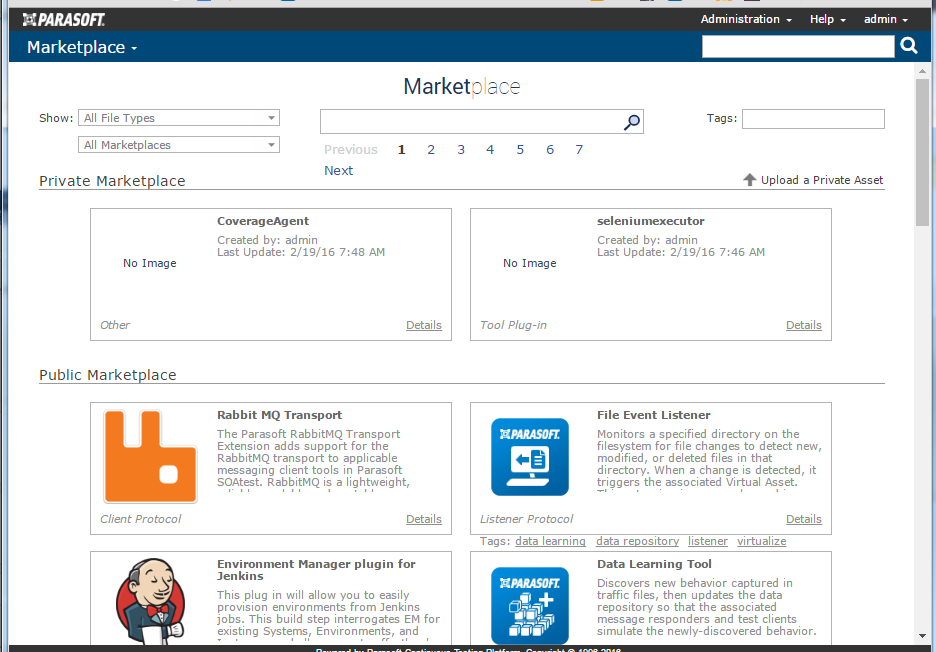Screen dimensions: 936x652
Task: Click the Next pagination link
Action: 338,170
